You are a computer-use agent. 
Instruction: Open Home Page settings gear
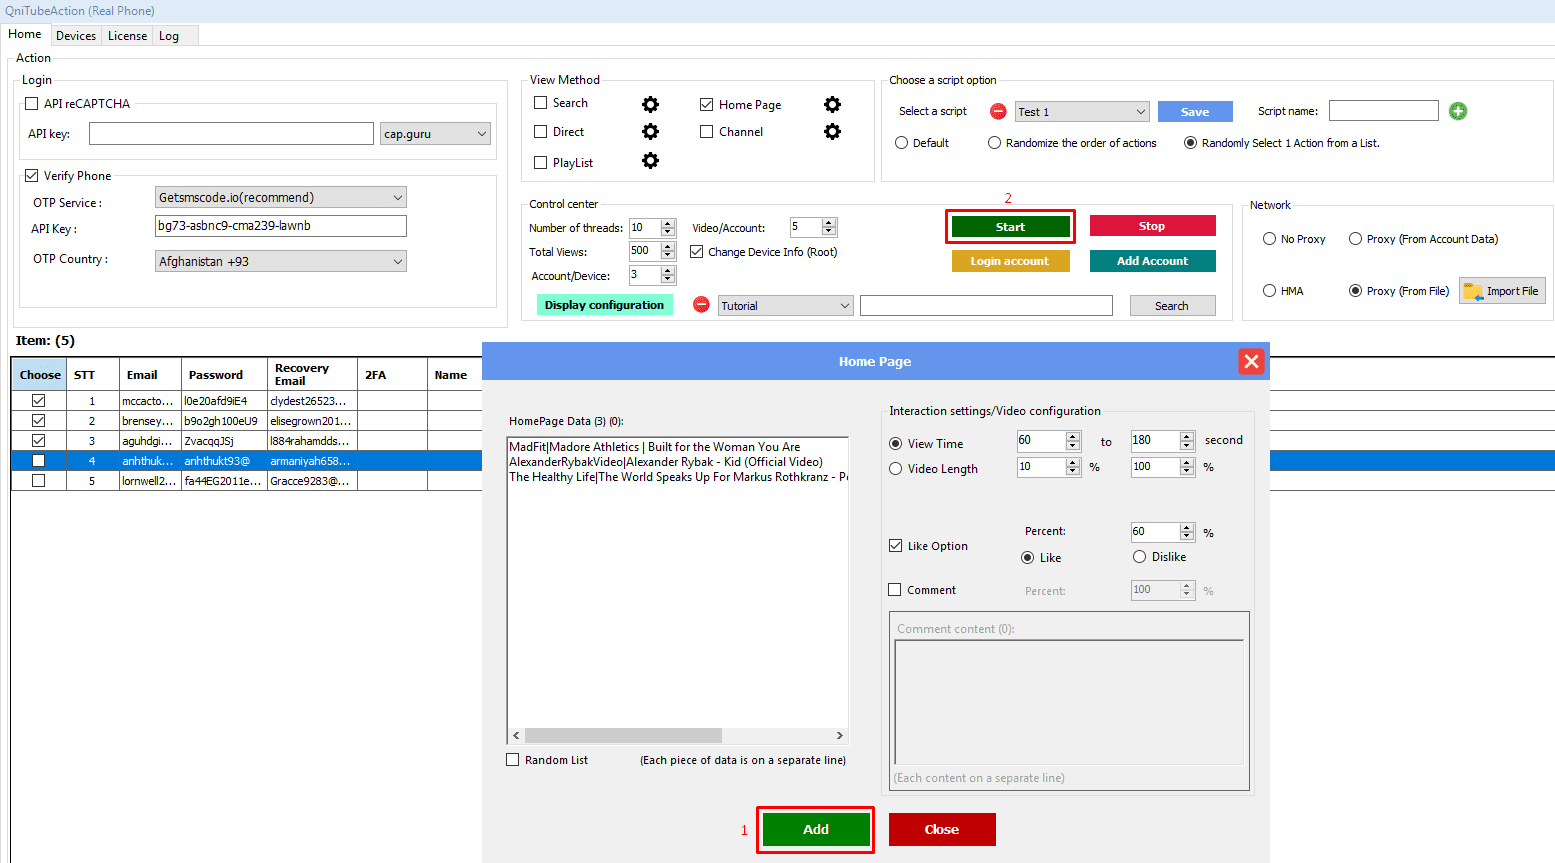tap(832, 104)
